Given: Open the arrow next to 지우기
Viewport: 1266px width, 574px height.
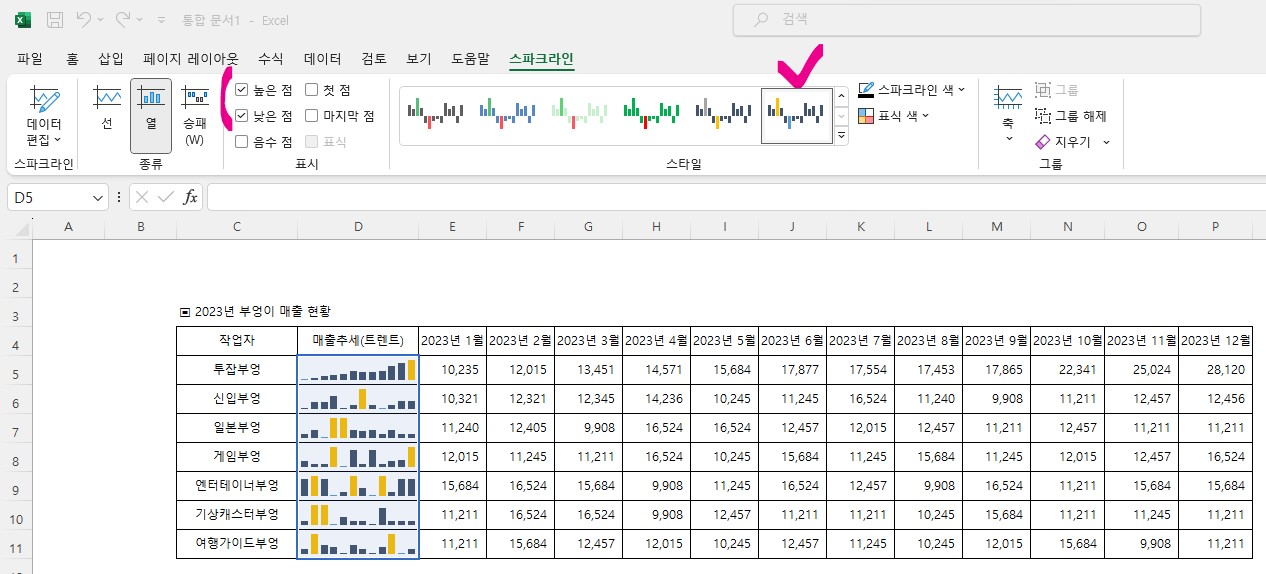Looking at the screenshot, I should click(1106, 142).
